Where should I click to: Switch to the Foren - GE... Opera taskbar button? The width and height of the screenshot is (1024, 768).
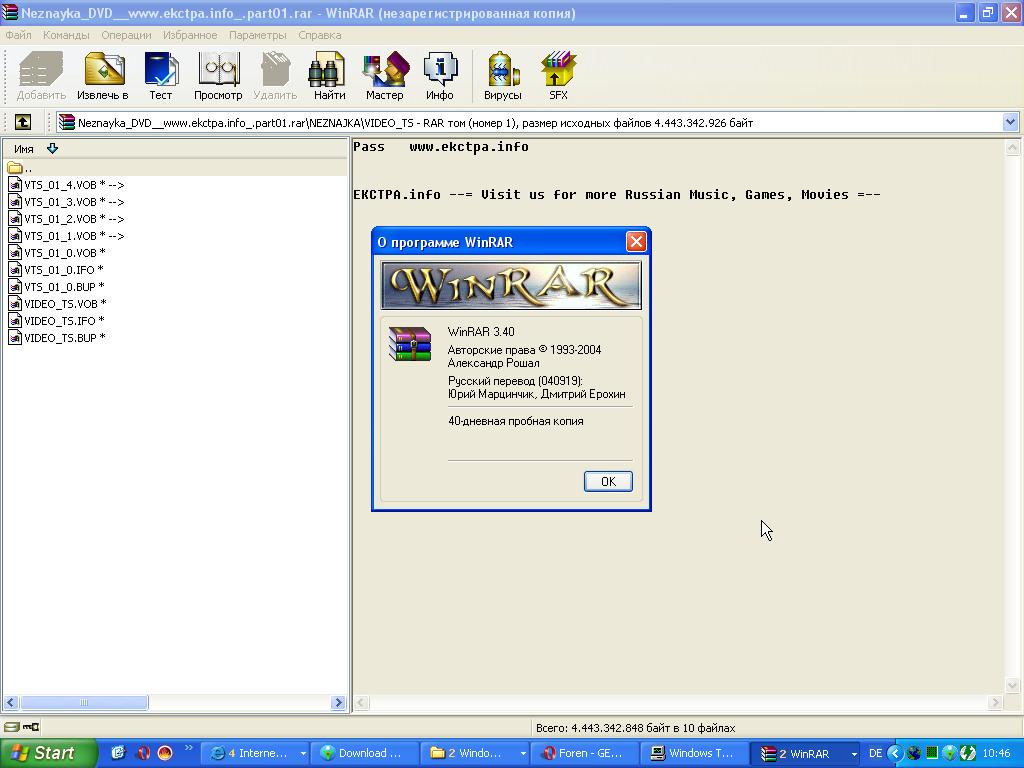click(x=584, y=753)
